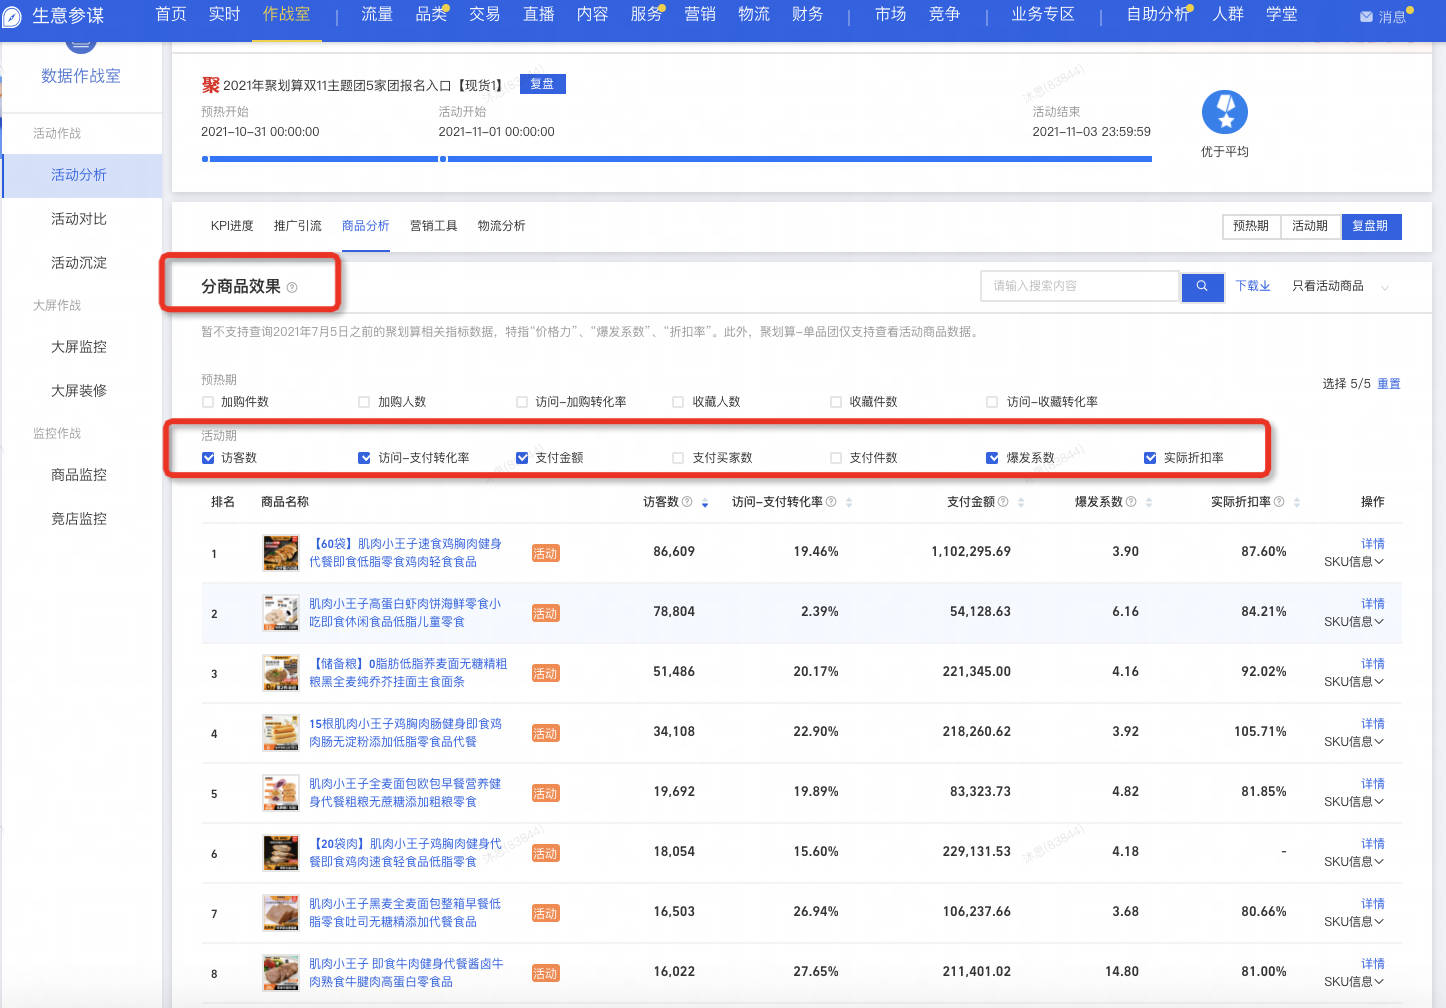Open 详情 for rank 1 product

1373,544
